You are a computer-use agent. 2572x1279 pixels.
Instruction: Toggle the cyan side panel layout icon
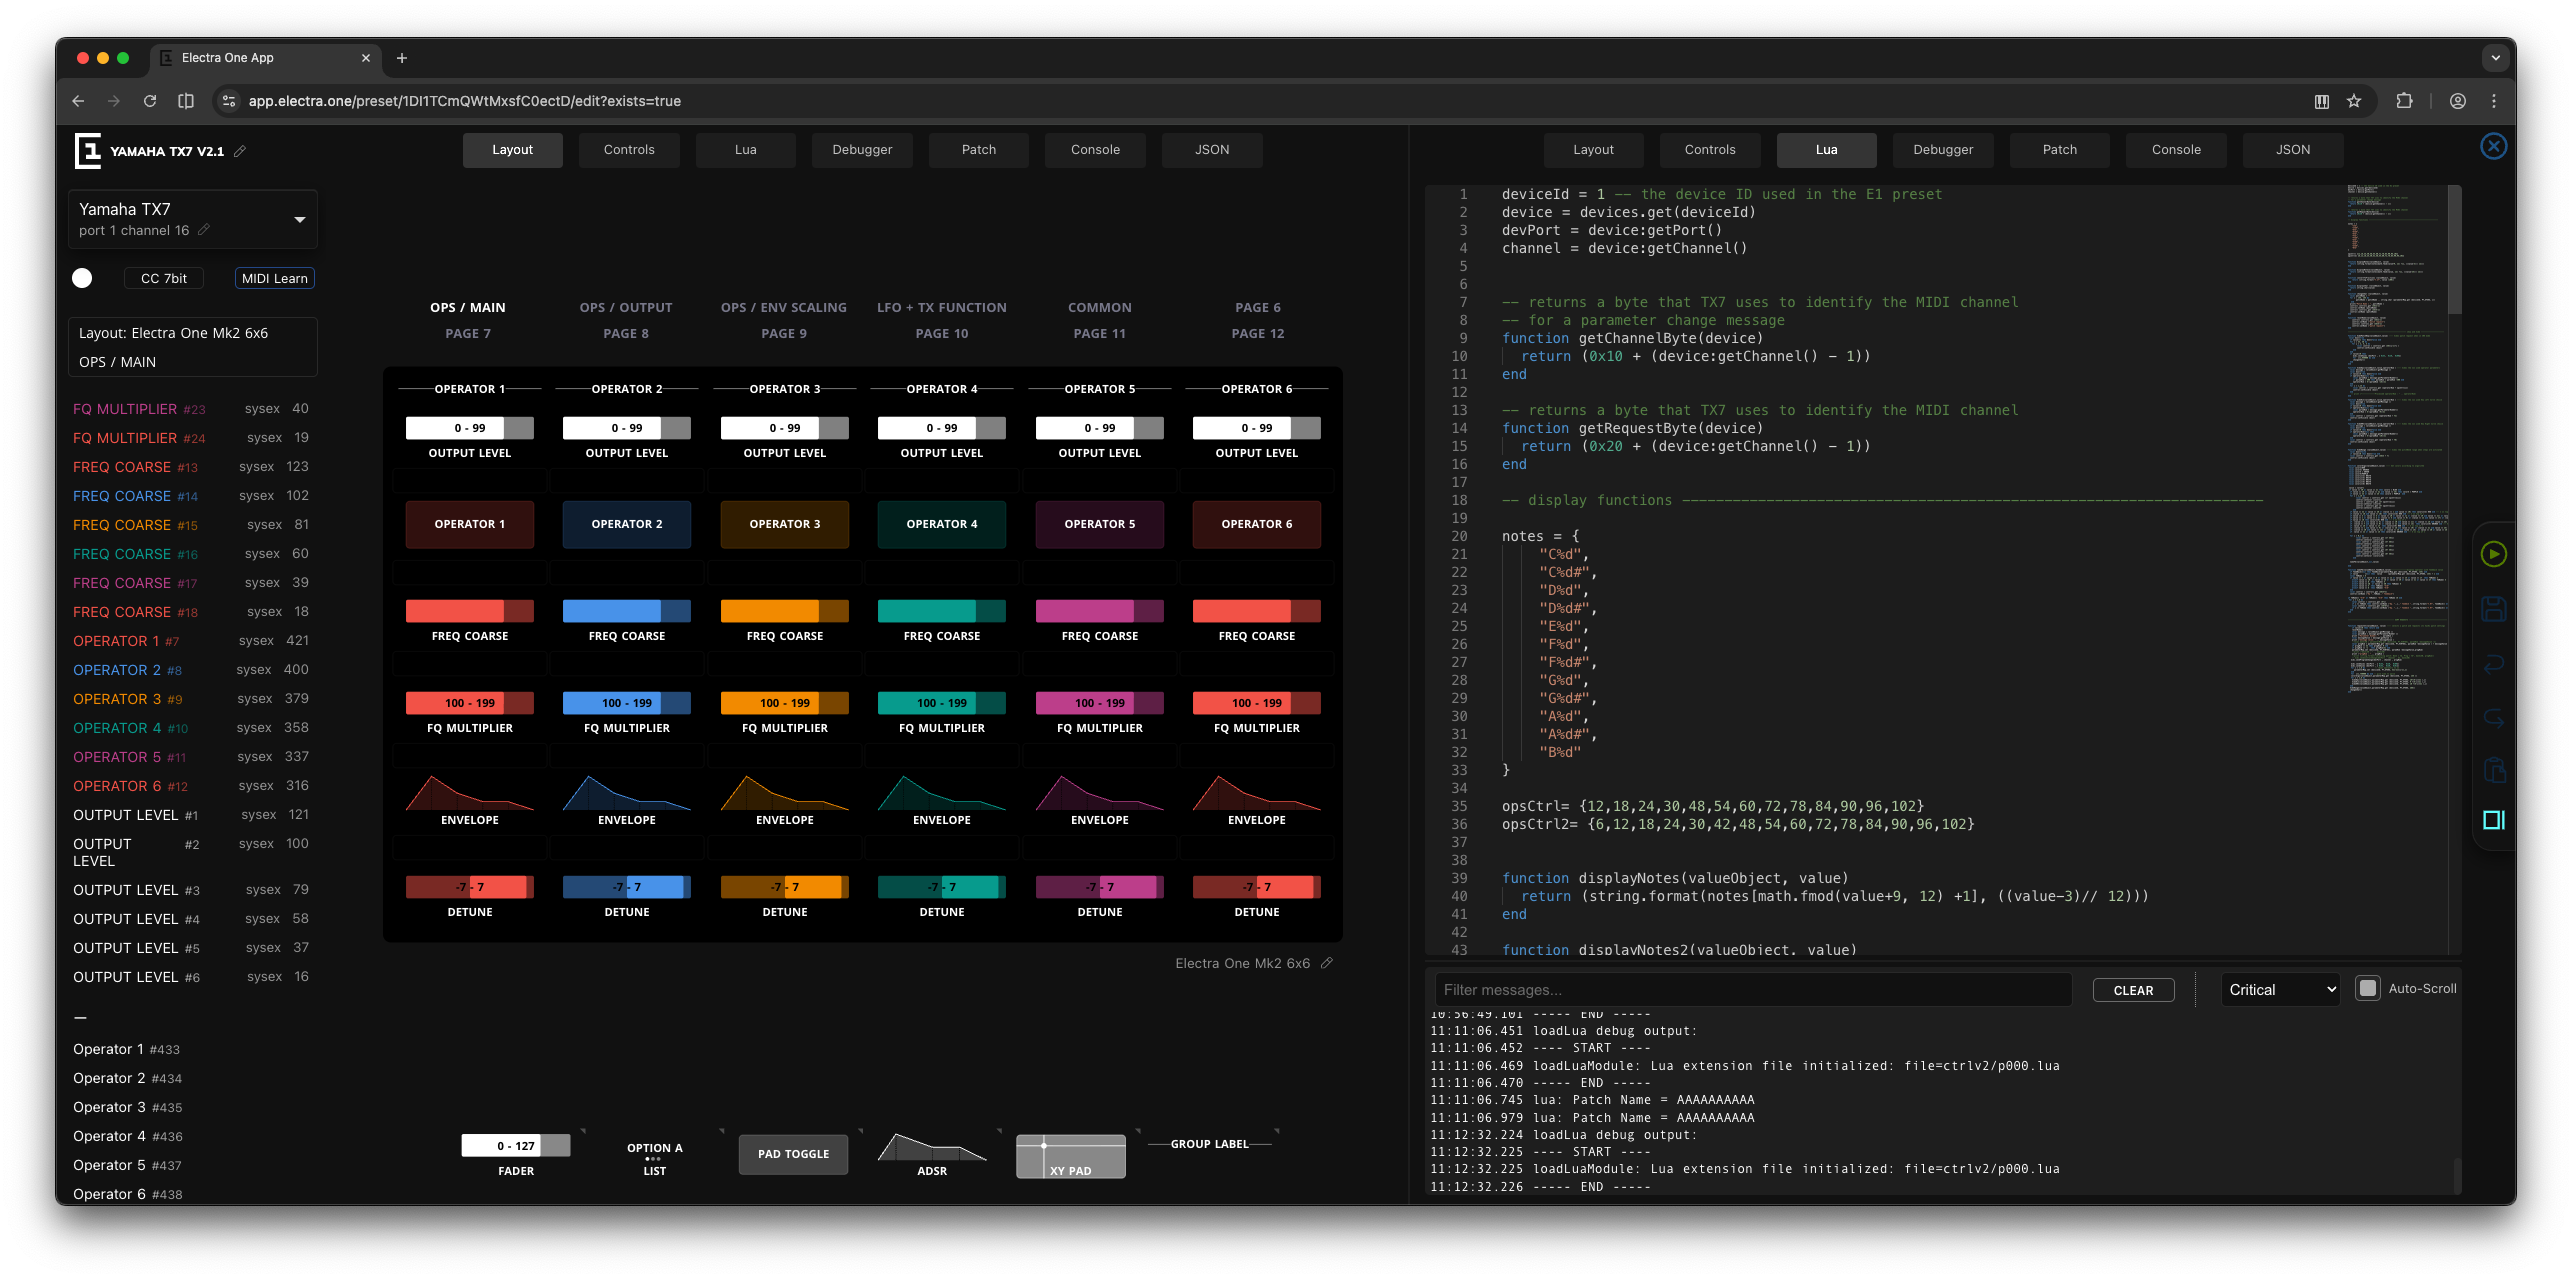click(2493, 820)
